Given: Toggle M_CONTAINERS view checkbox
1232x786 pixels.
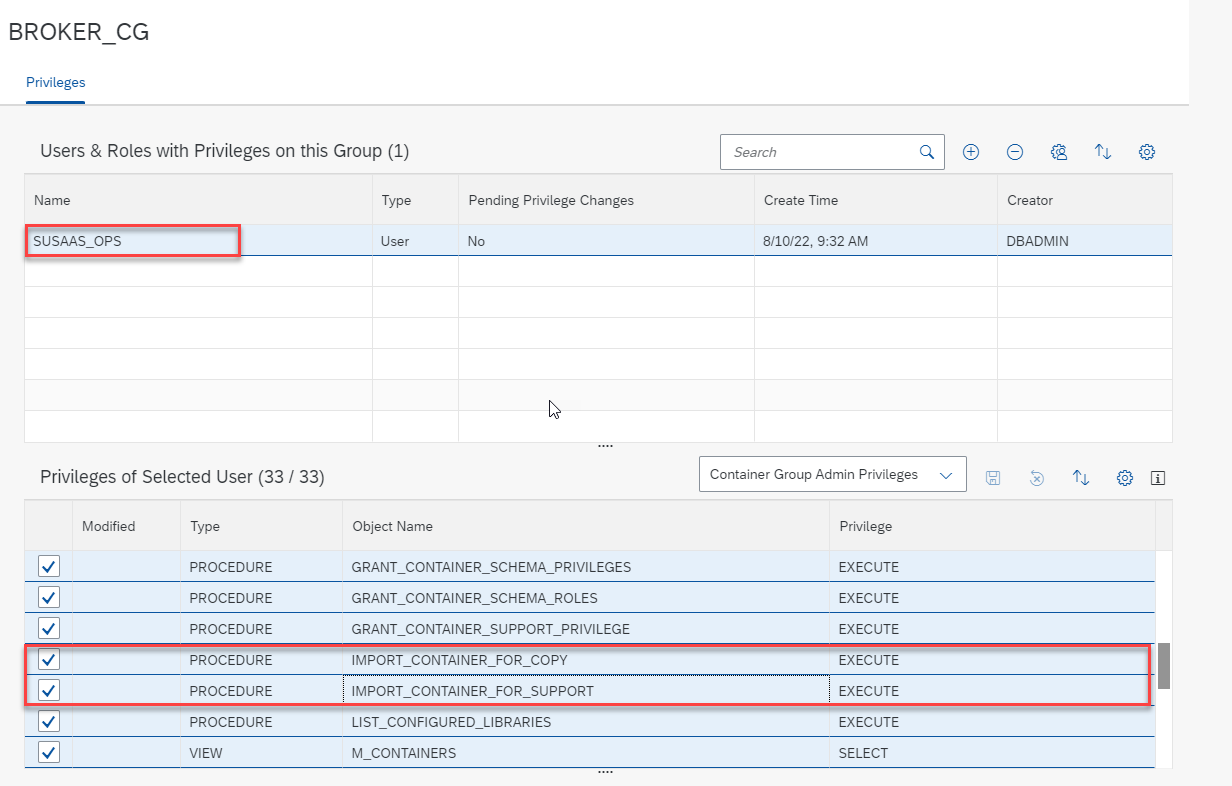Looking at the screenshot, I should [48, 753].
